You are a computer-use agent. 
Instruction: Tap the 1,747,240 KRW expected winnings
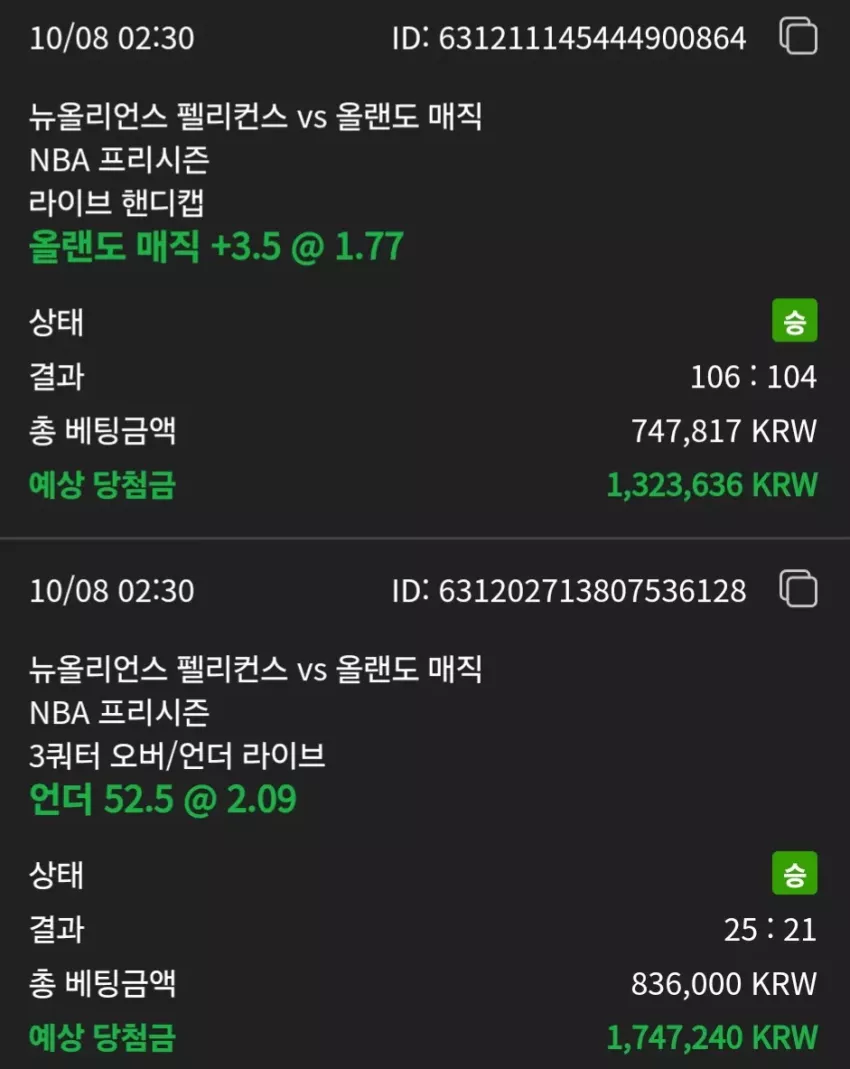pos(712,1038)
